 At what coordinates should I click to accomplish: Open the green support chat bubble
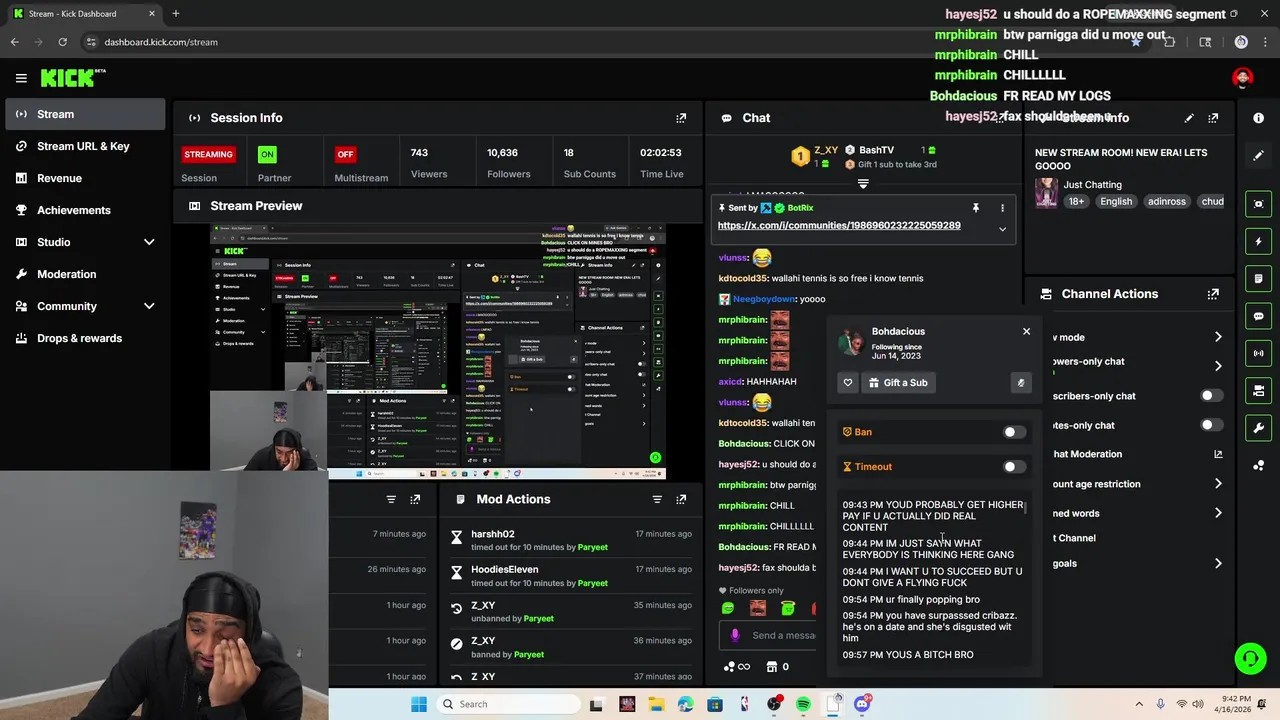click(x=1250, y=658)
